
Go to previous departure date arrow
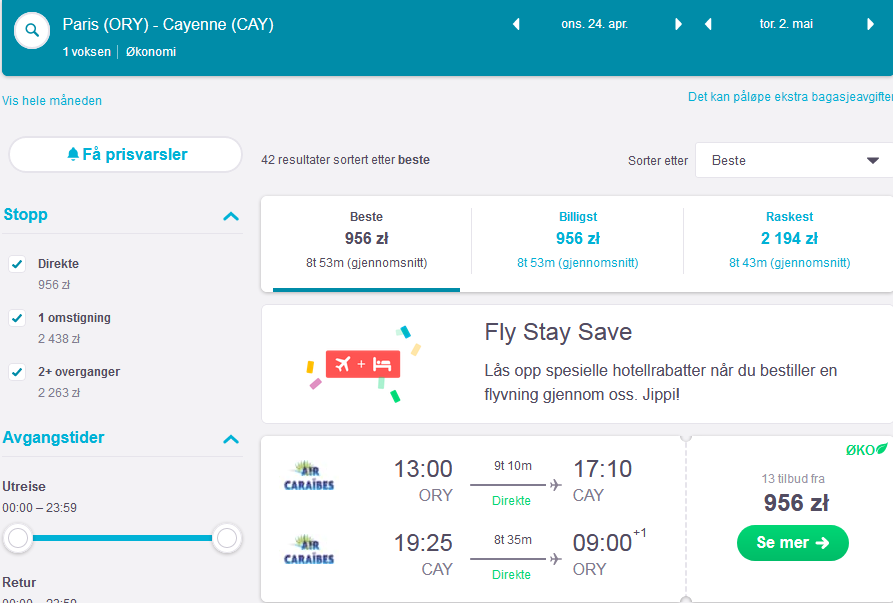516,24
